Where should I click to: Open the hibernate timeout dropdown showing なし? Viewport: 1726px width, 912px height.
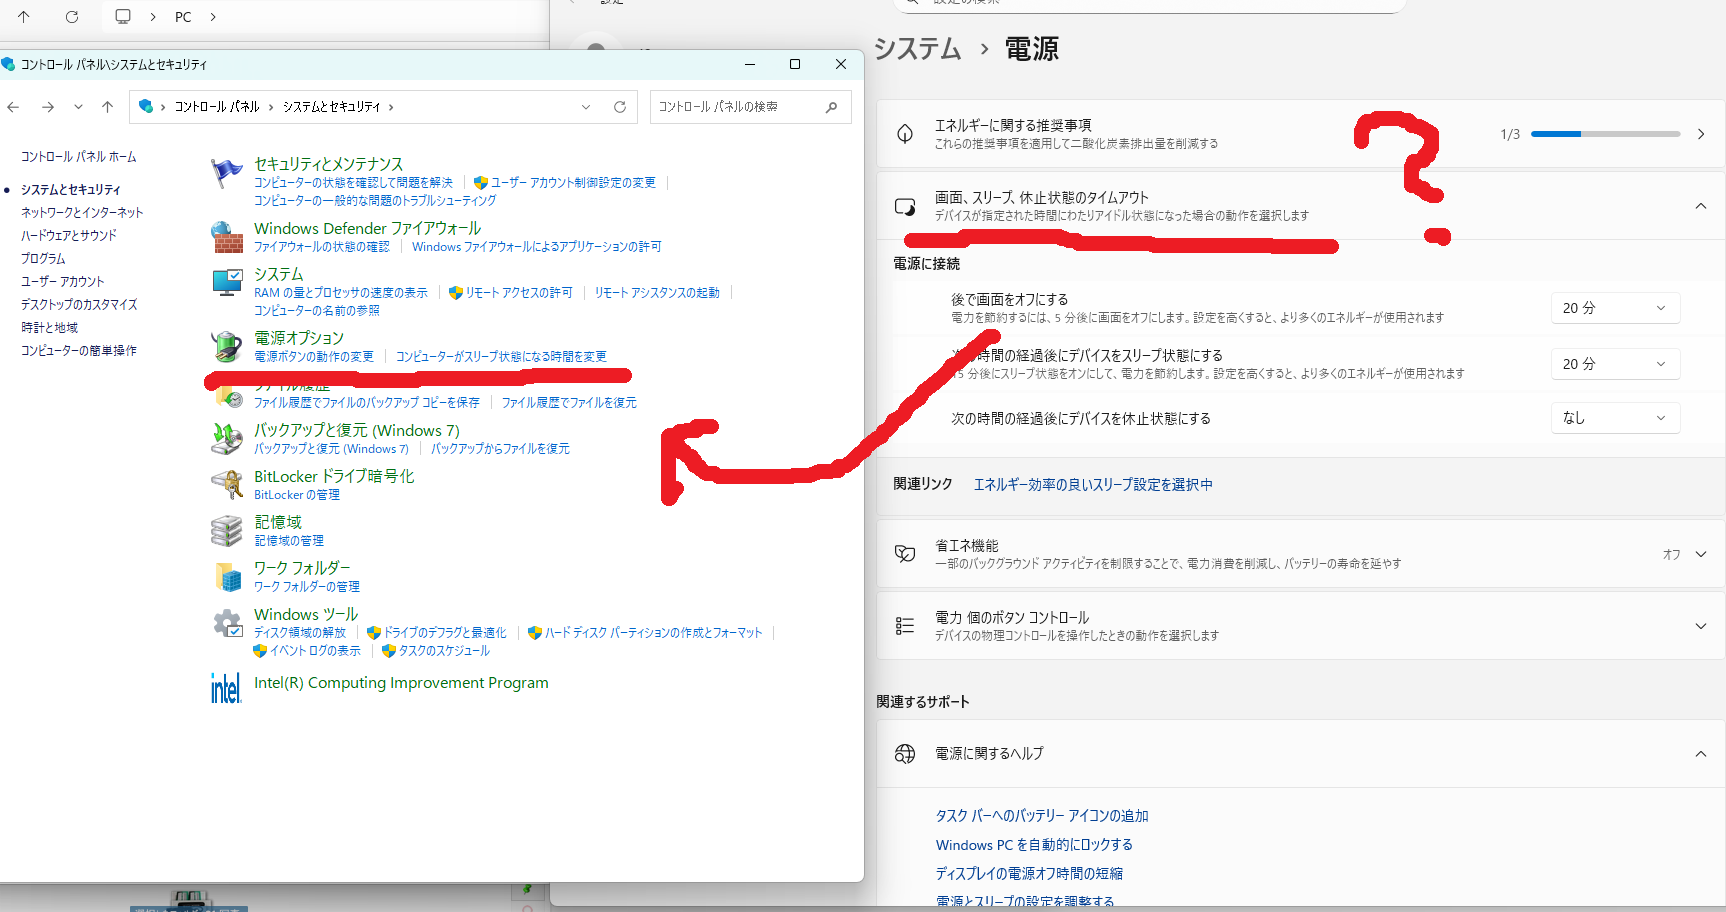pos(1614,418)
